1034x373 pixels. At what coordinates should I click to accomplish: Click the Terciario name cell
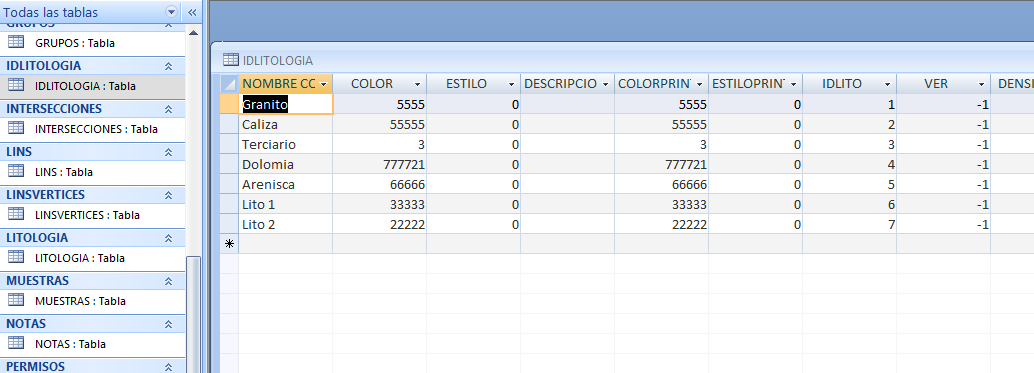click(286, 144)
